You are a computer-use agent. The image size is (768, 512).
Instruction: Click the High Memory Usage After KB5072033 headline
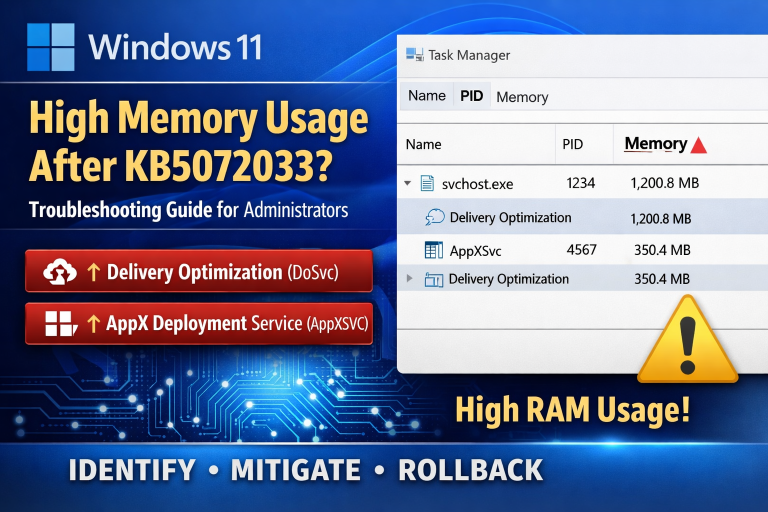pos(198,141)
